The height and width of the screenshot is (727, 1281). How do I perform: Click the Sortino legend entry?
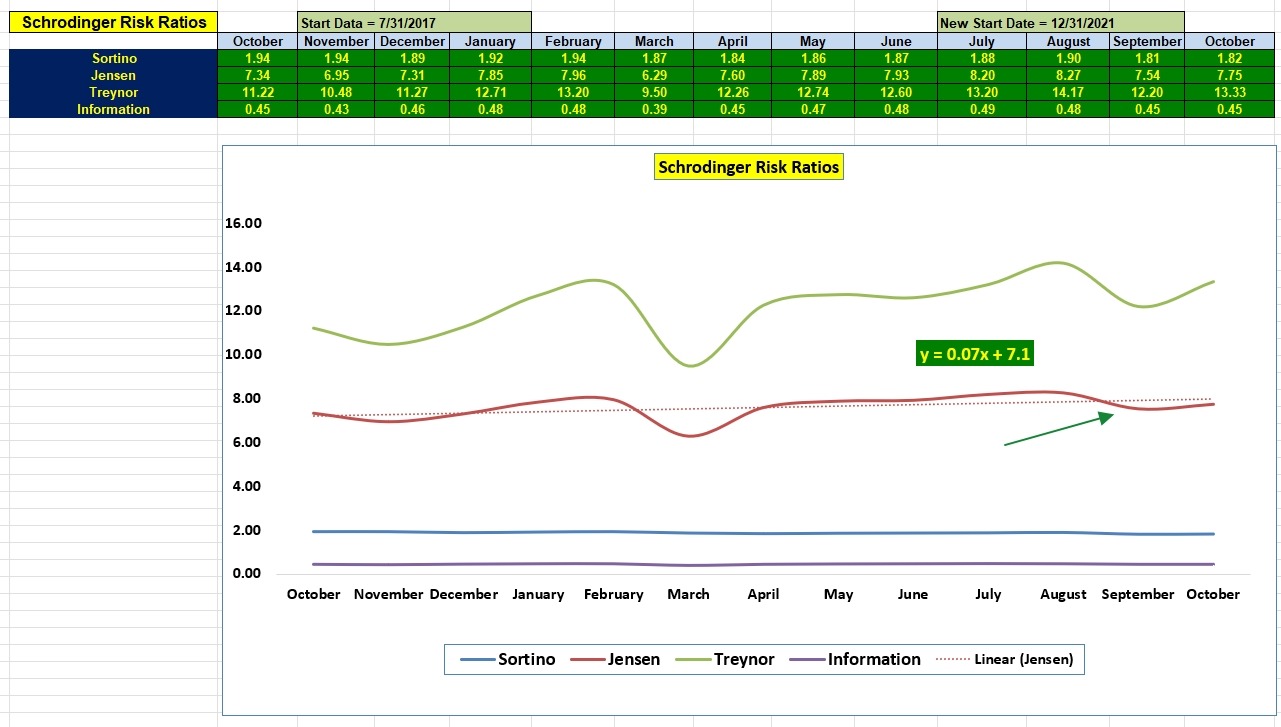pyautogui.click(x=508, y=659)
